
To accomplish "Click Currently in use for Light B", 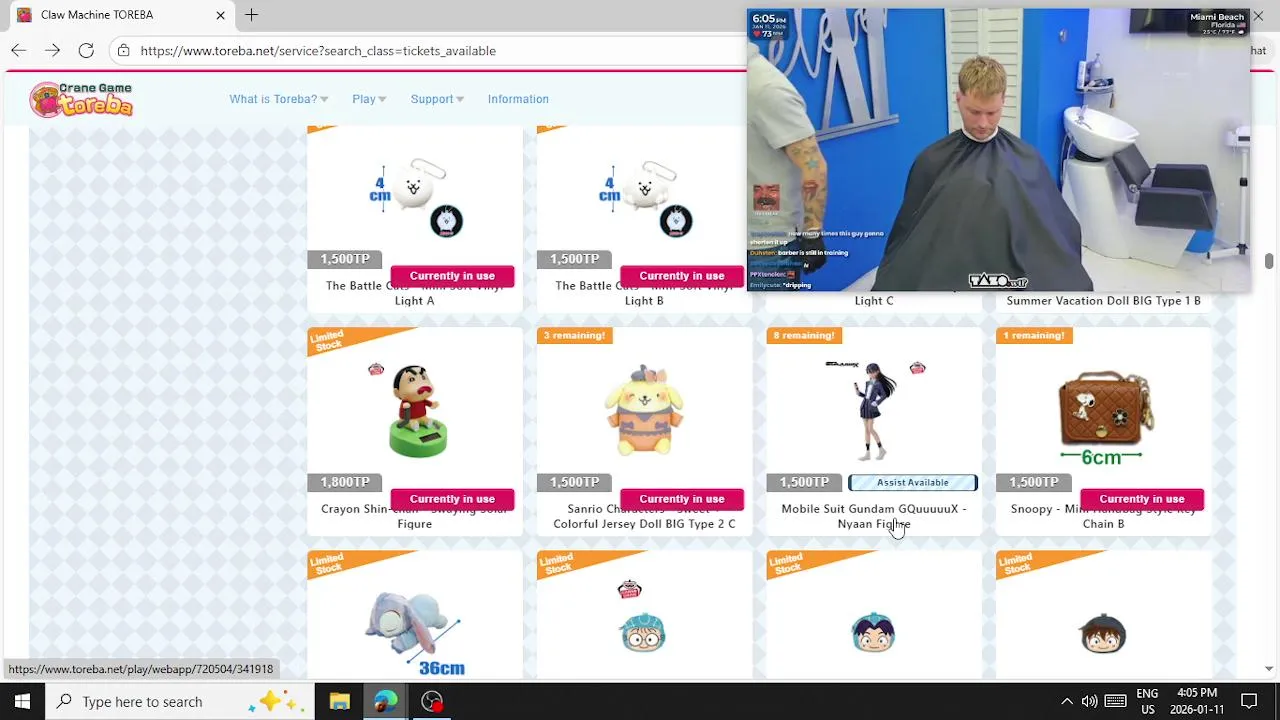I will point(682,276).
